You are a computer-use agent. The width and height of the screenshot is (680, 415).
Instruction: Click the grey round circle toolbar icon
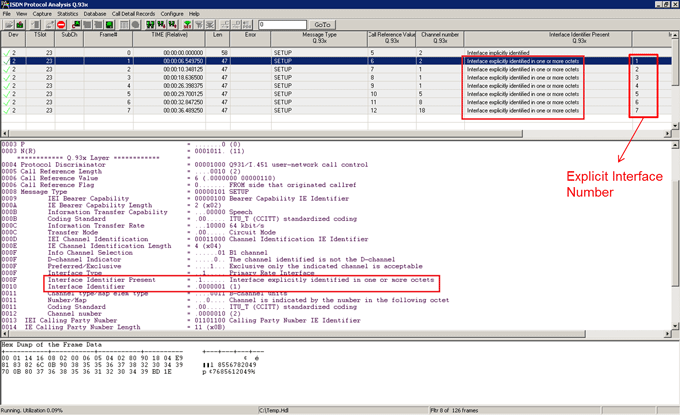click(x=135, y=25)
